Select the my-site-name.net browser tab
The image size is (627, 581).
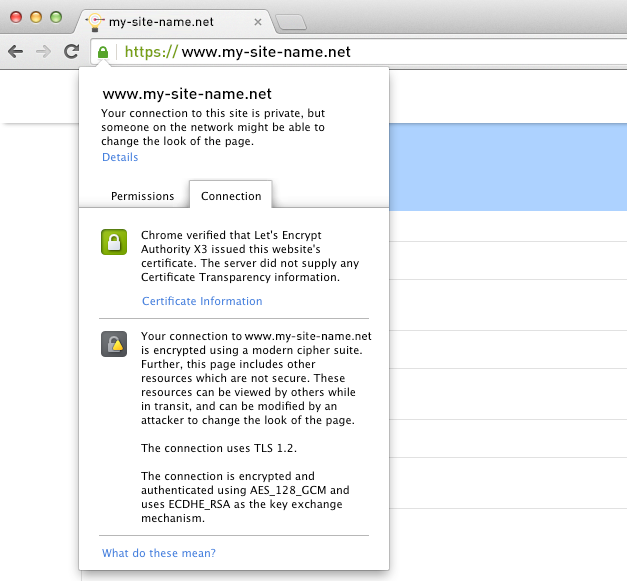click(x=175, y=22)
